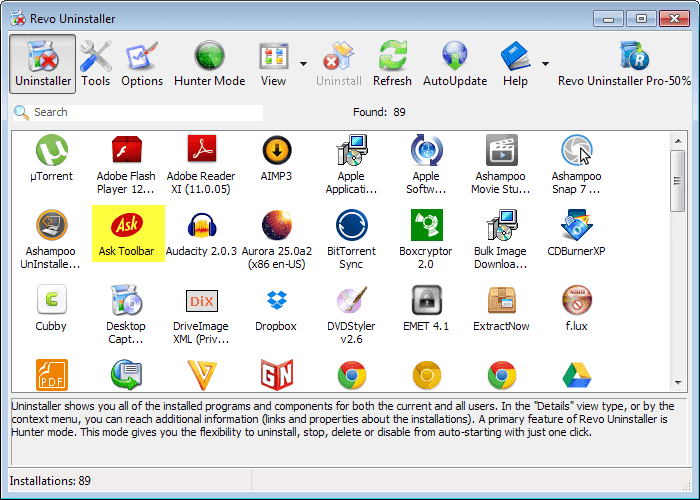The image size is (700, 500).
Task: Open the Options dialog
Action: tap(142, 64)
